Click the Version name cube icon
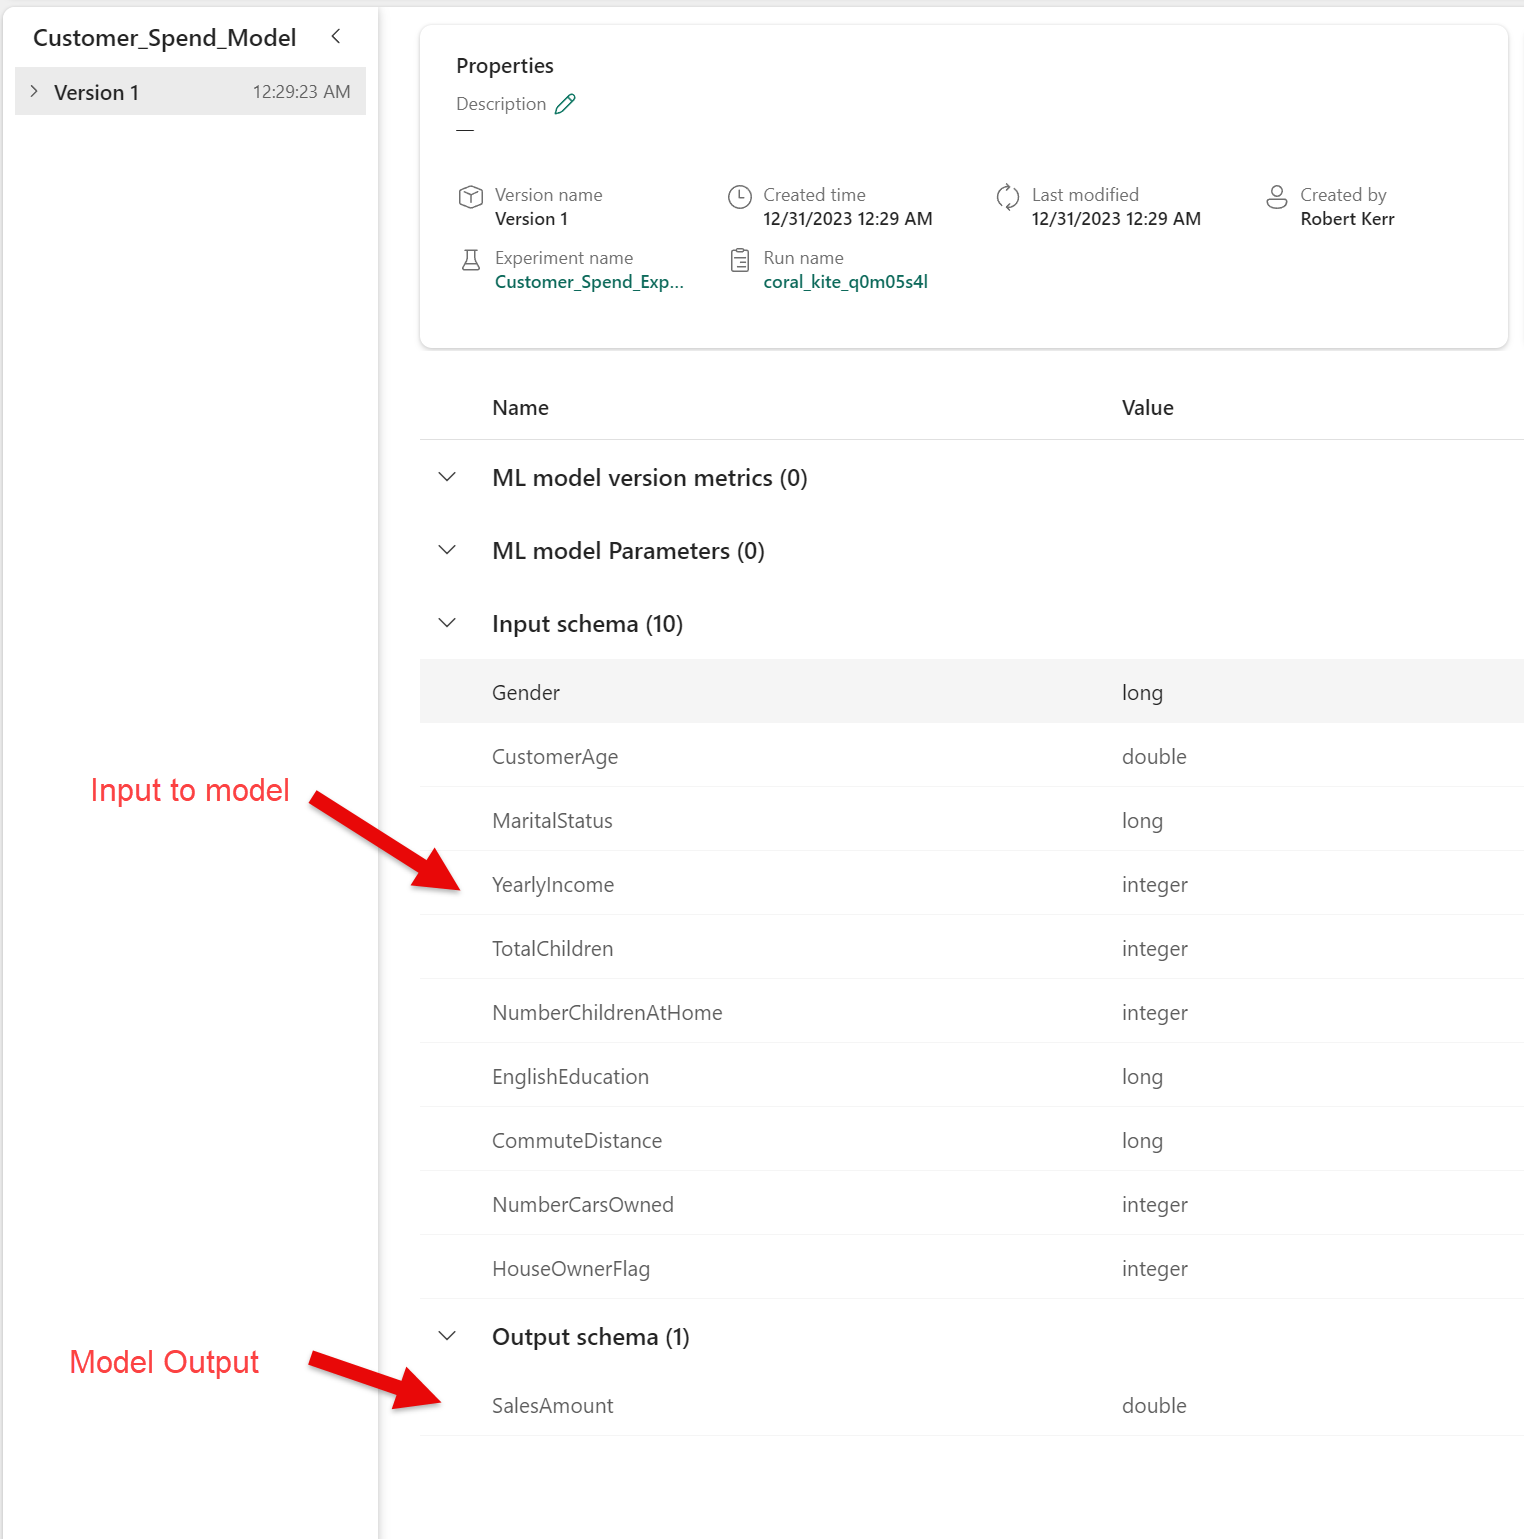This screenshot has height=1539, width=1524. point(470,197)
